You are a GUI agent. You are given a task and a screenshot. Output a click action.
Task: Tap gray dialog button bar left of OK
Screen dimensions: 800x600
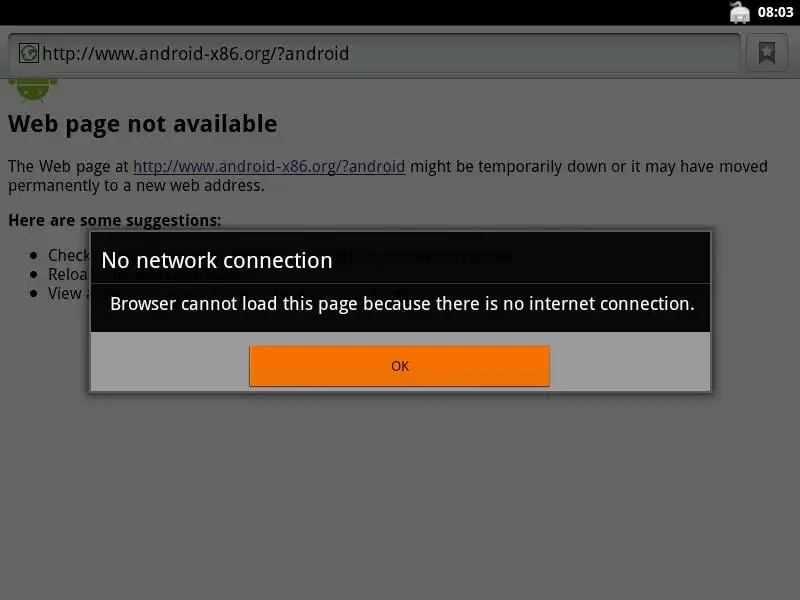pyautogui.click(x=170, y=362)
